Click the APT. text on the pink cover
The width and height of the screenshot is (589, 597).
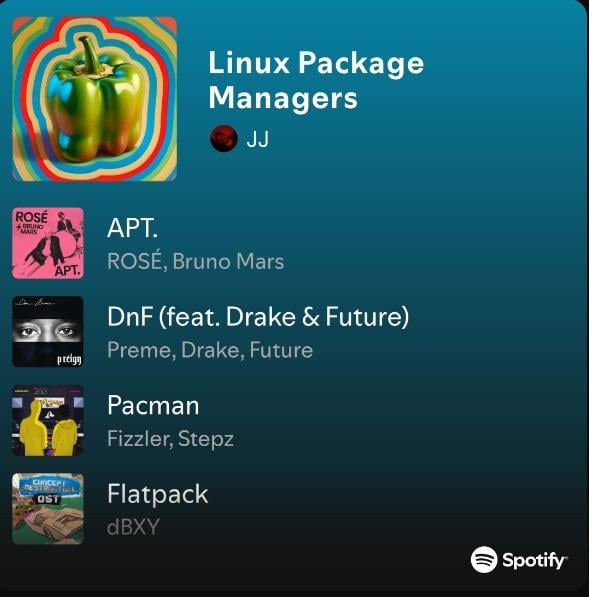coord(68,271)
